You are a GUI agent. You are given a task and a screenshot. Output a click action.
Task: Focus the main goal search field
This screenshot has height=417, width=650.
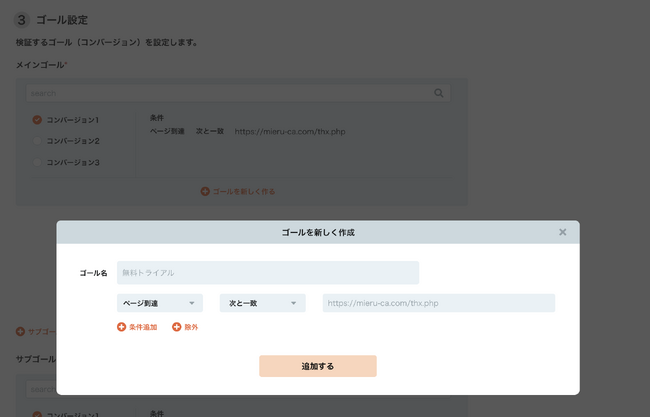238,93
